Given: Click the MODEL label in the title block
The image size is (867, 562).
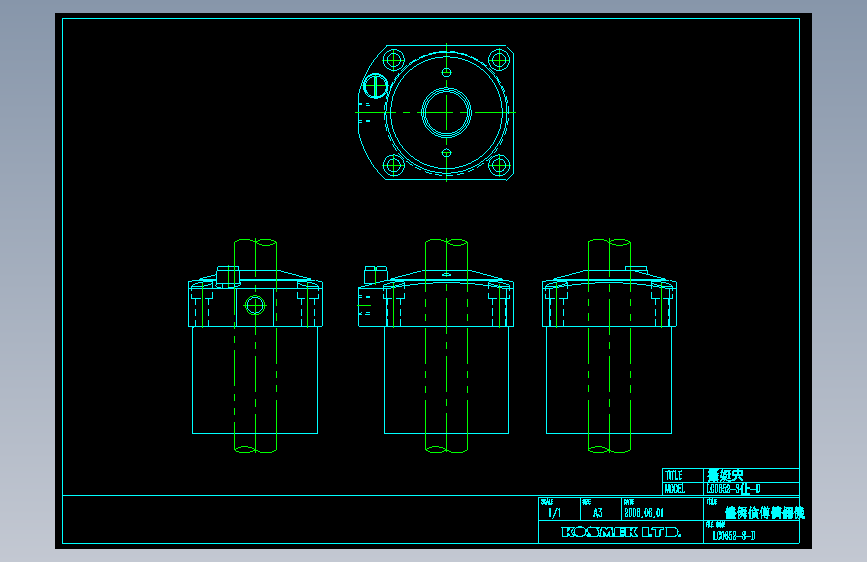Looking at the screenshot, I should point(675,489).
